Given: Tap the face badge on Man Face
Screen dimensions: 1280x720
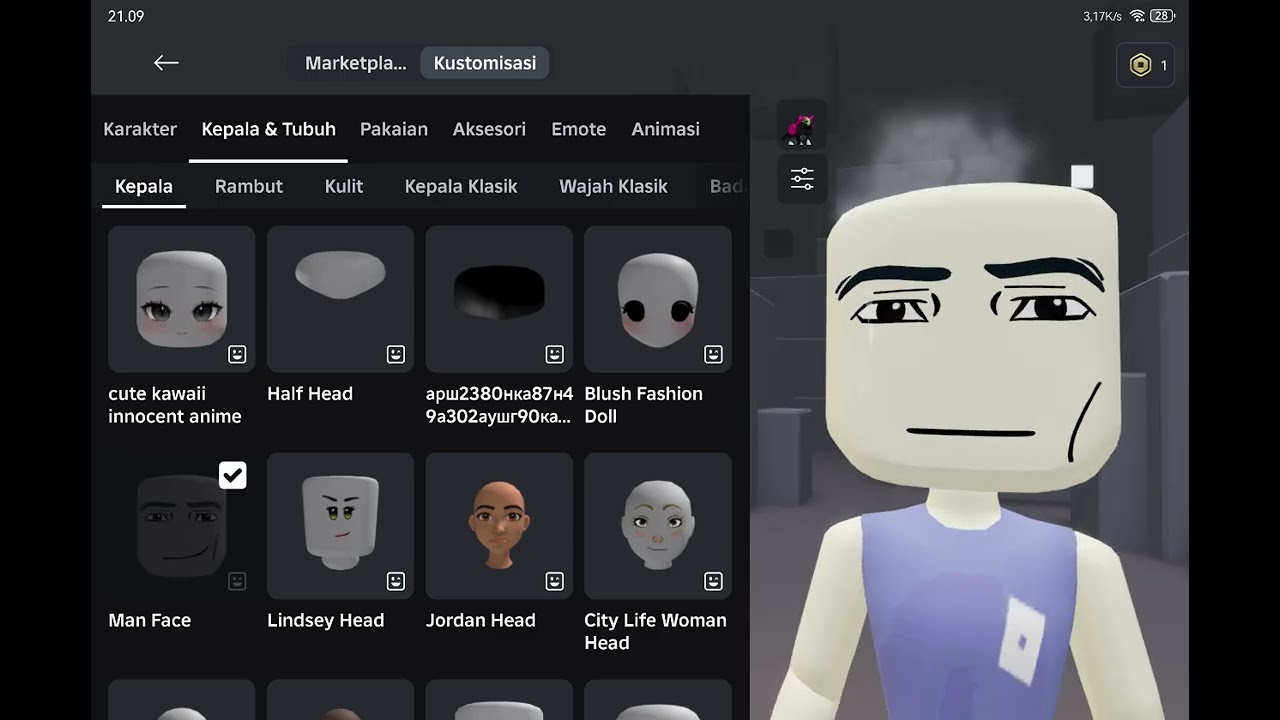Looking at the screenshot, I should (237, 581).
